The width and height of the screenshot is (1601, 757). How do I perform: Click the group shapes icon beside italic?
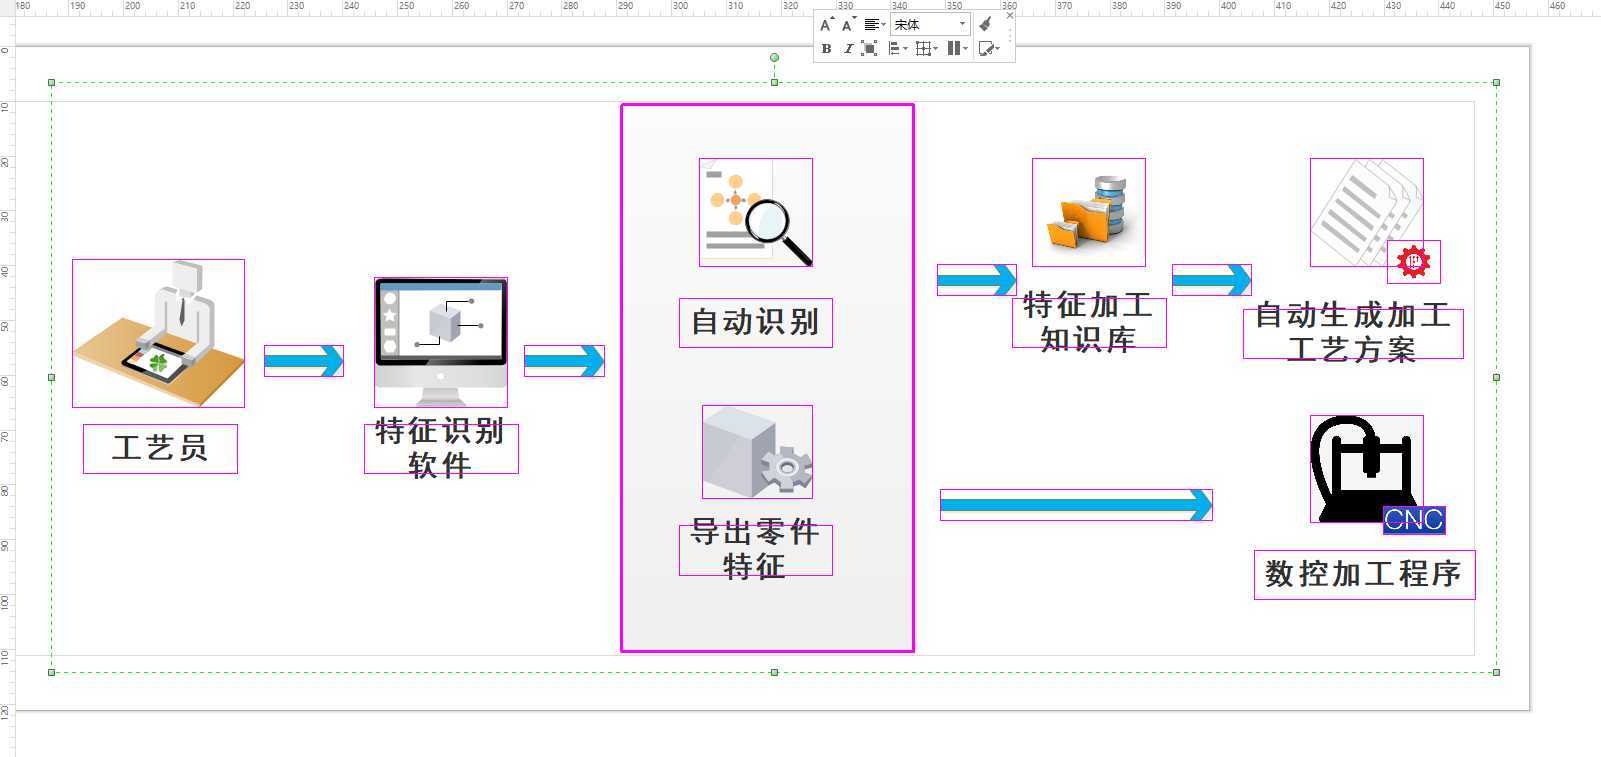point(870,48)
